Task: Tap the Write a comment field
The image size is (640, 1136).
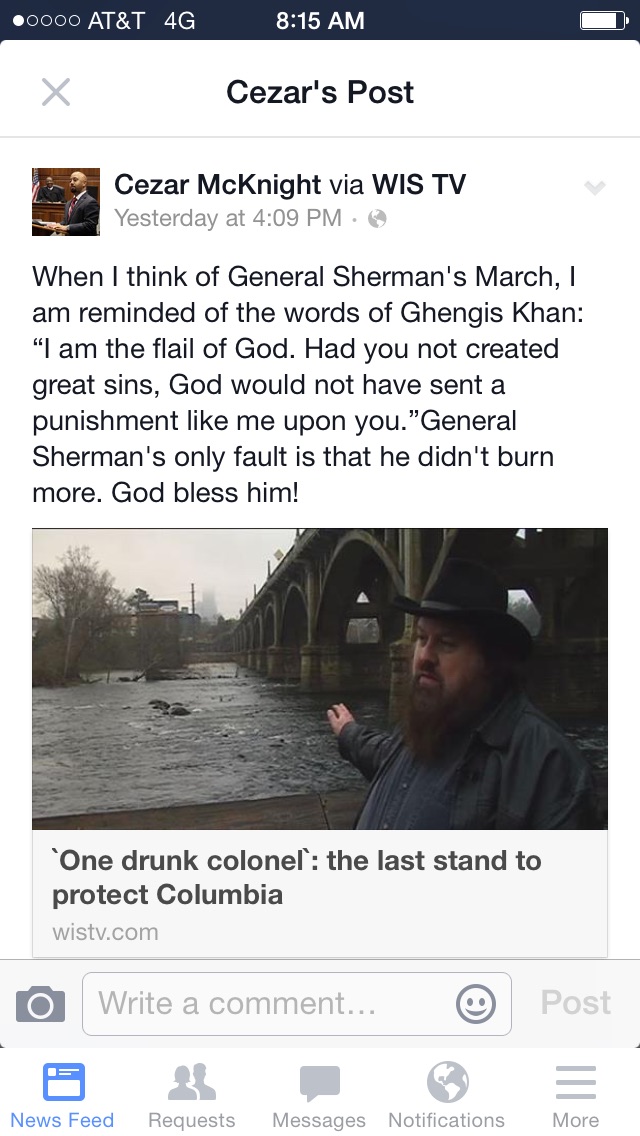Action: pos(270,1003)
